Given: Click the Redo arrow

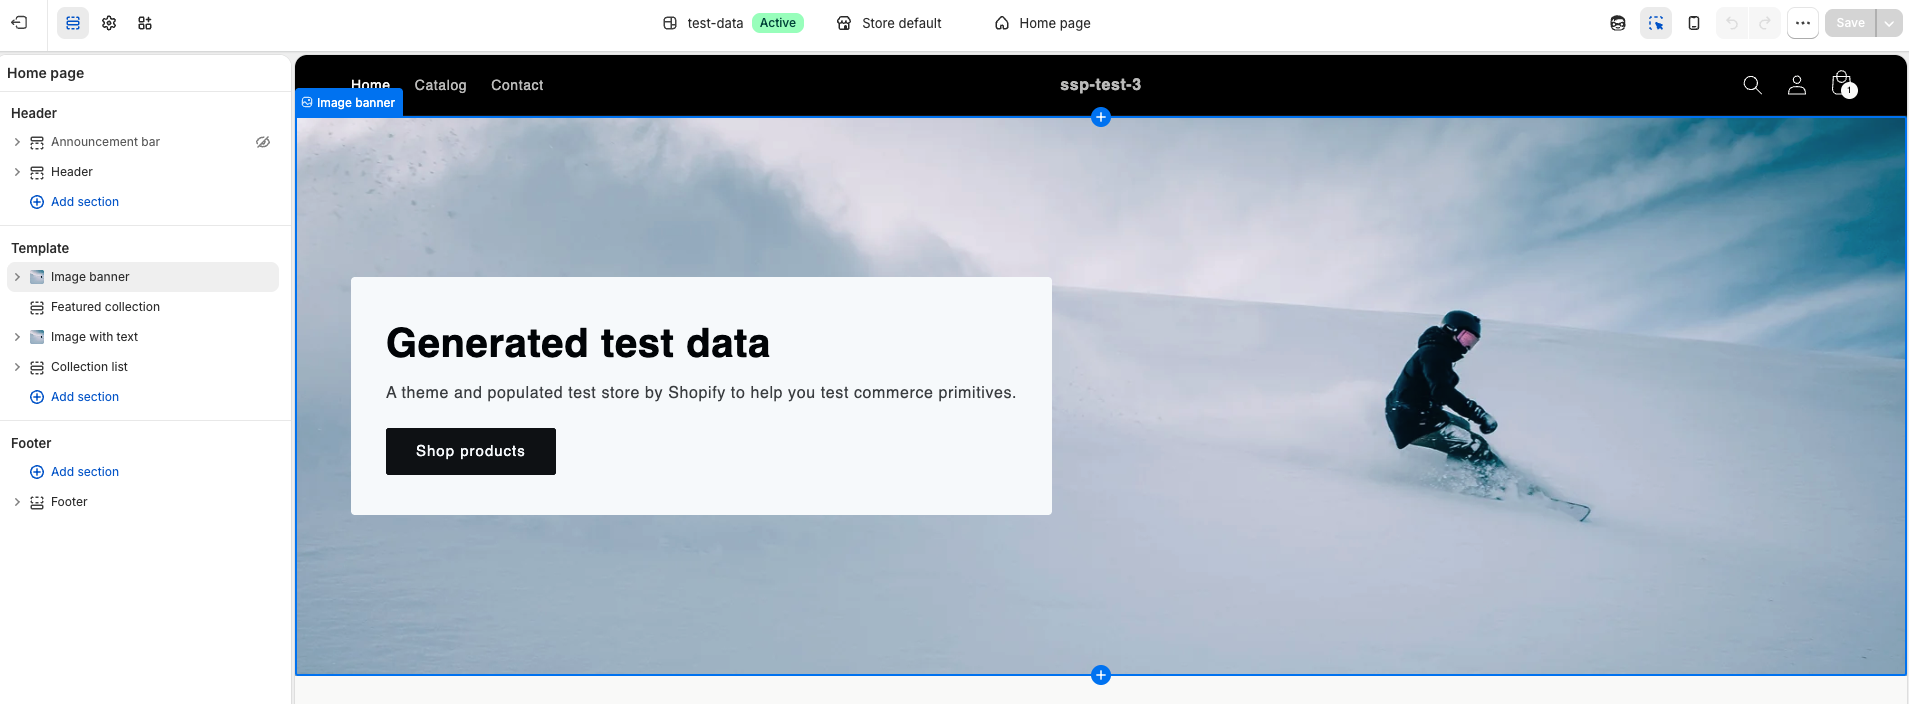Looking at the screenshot, I should point(1765,23).
